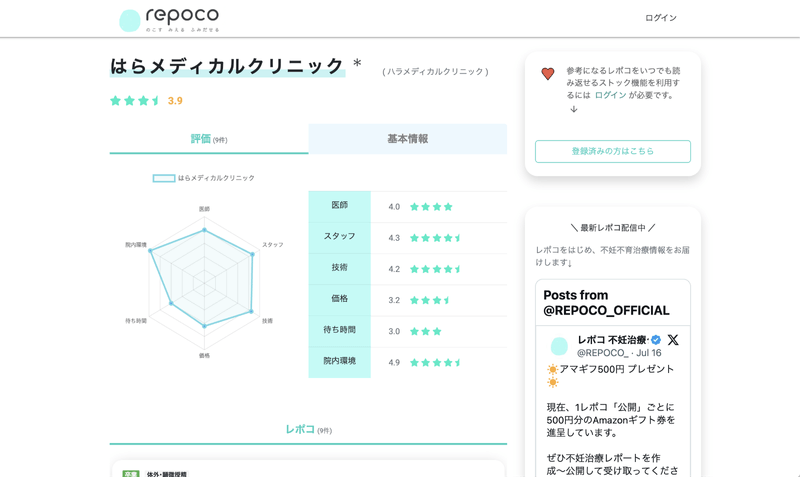Click the REPOCO round profile avatar
Screen dimensions: 800x477
[x=559, y=346]
